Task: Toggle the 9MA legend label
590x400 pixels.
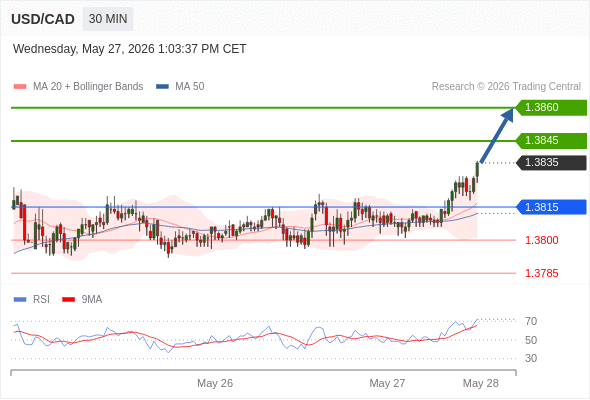Action: (x=92, y=300)
